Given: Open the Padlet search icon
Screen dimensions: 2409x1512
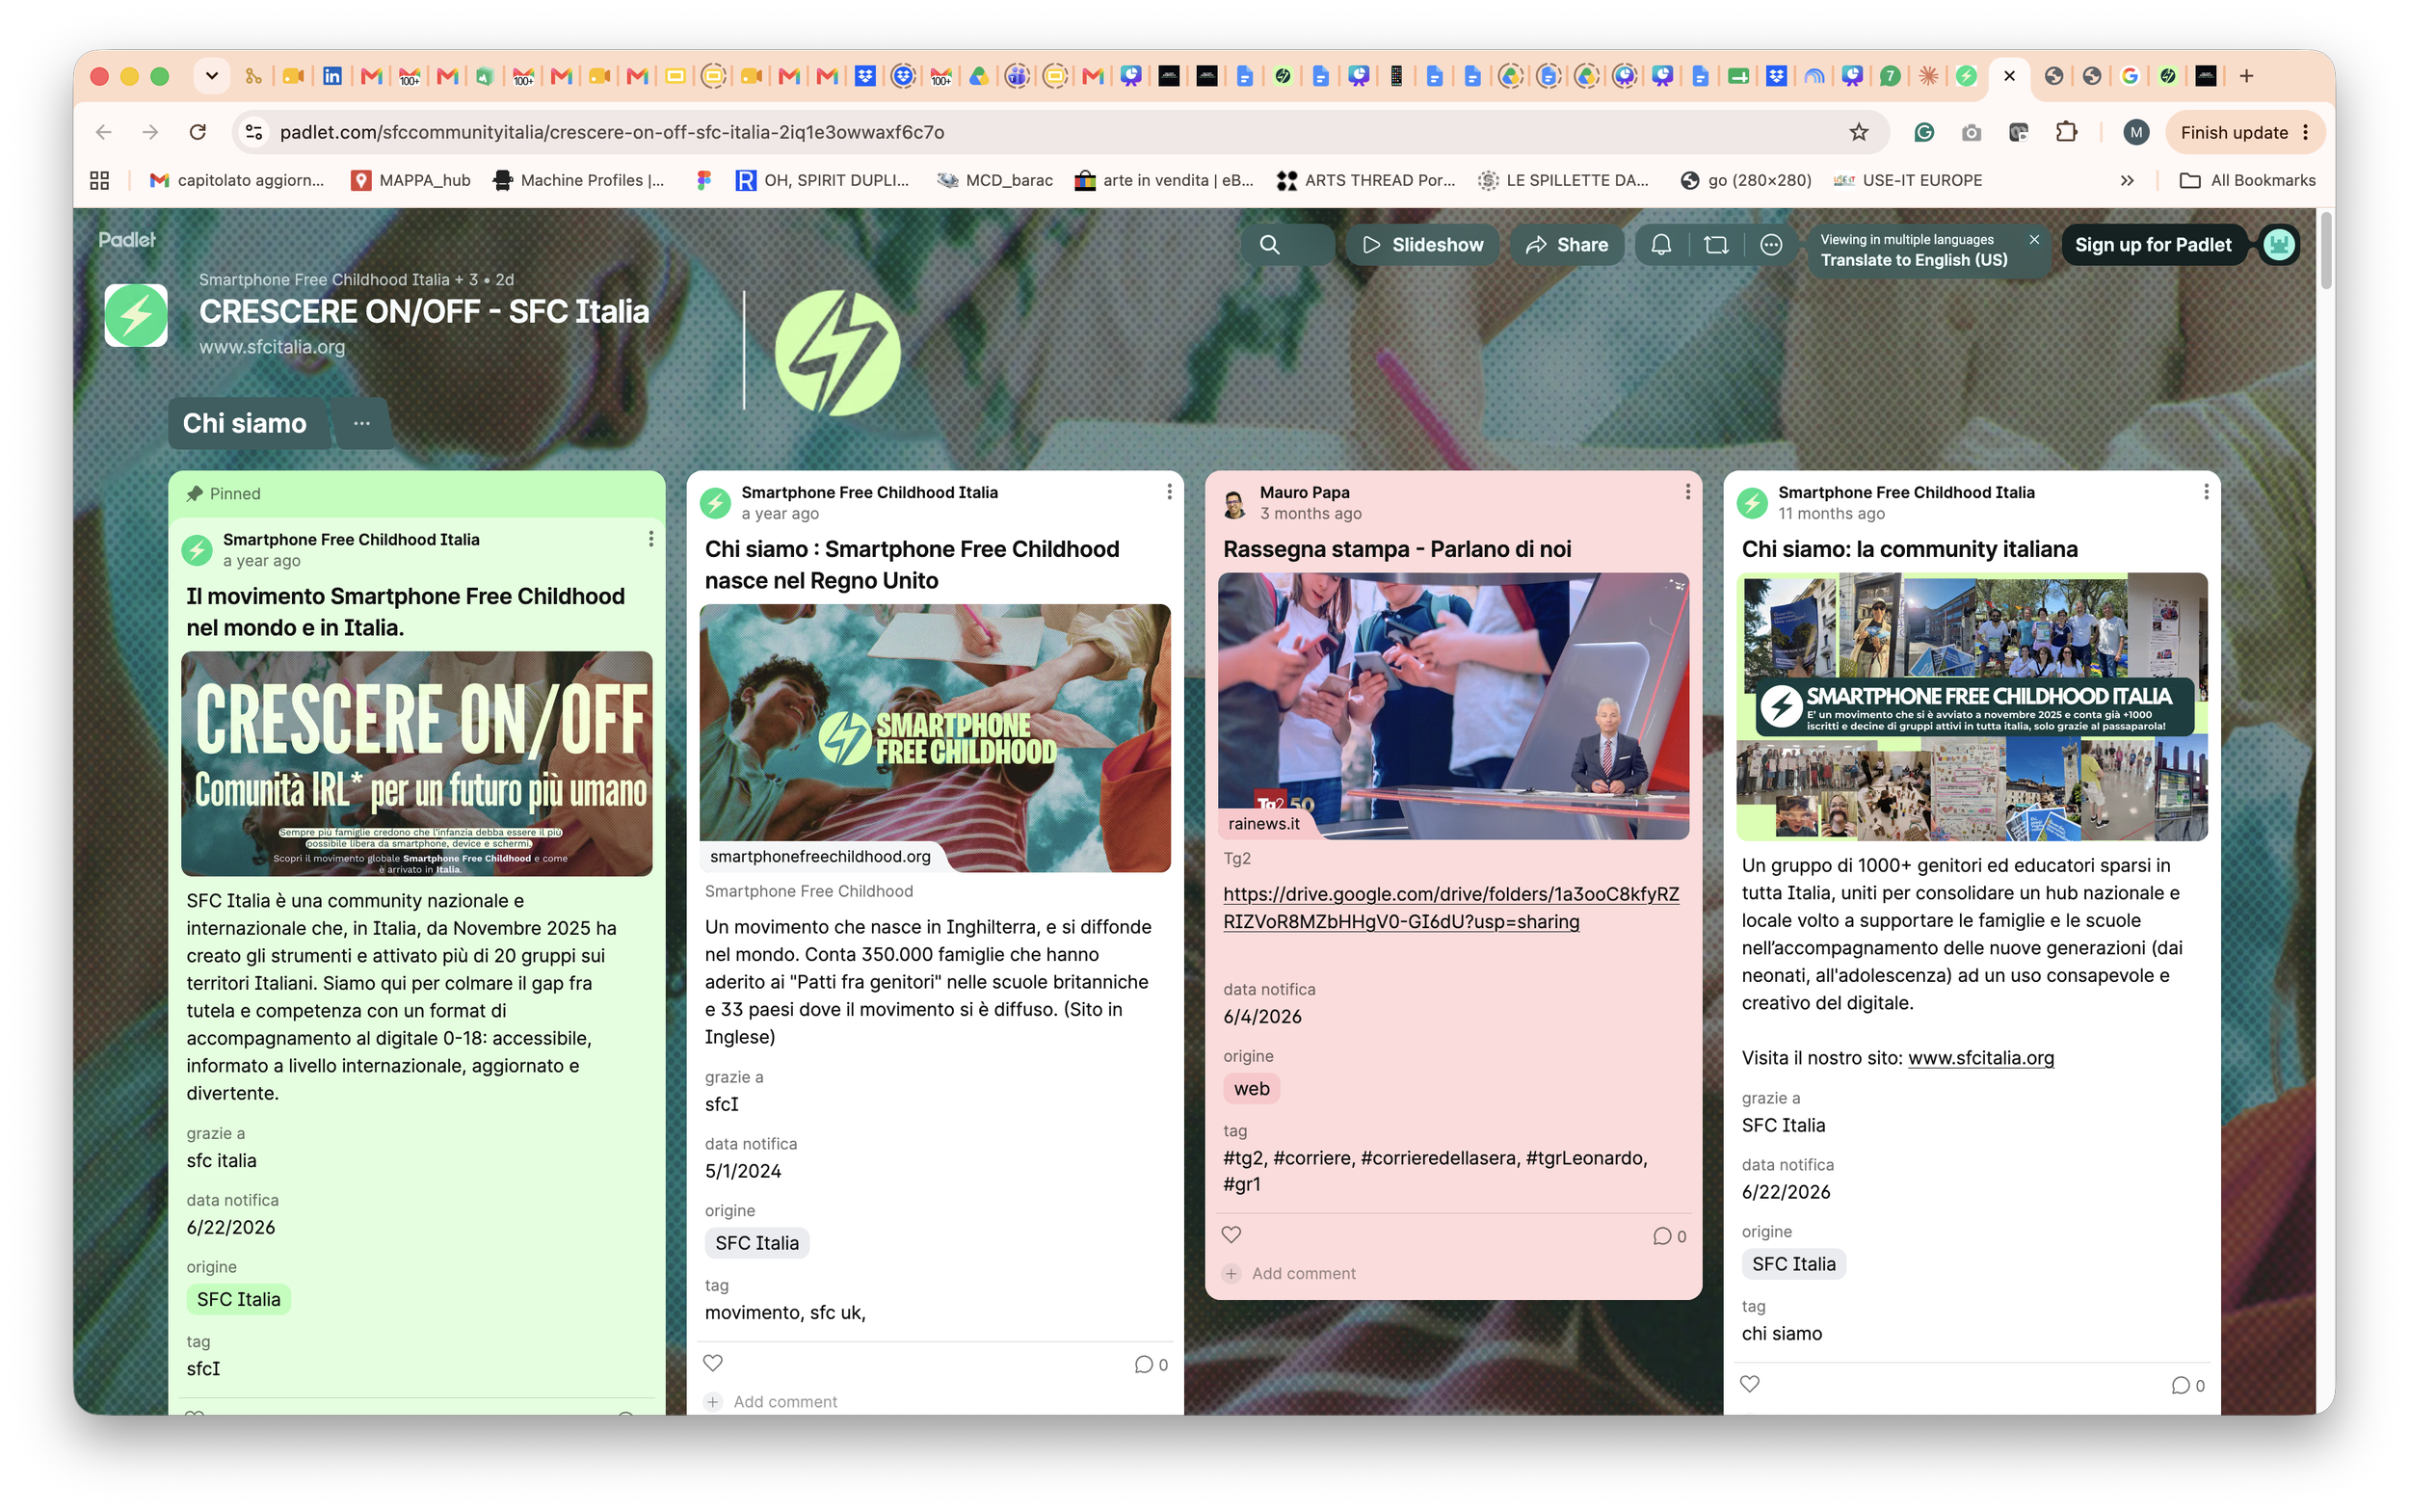Looking at the screenshot, I should [x=1269, y=245].
